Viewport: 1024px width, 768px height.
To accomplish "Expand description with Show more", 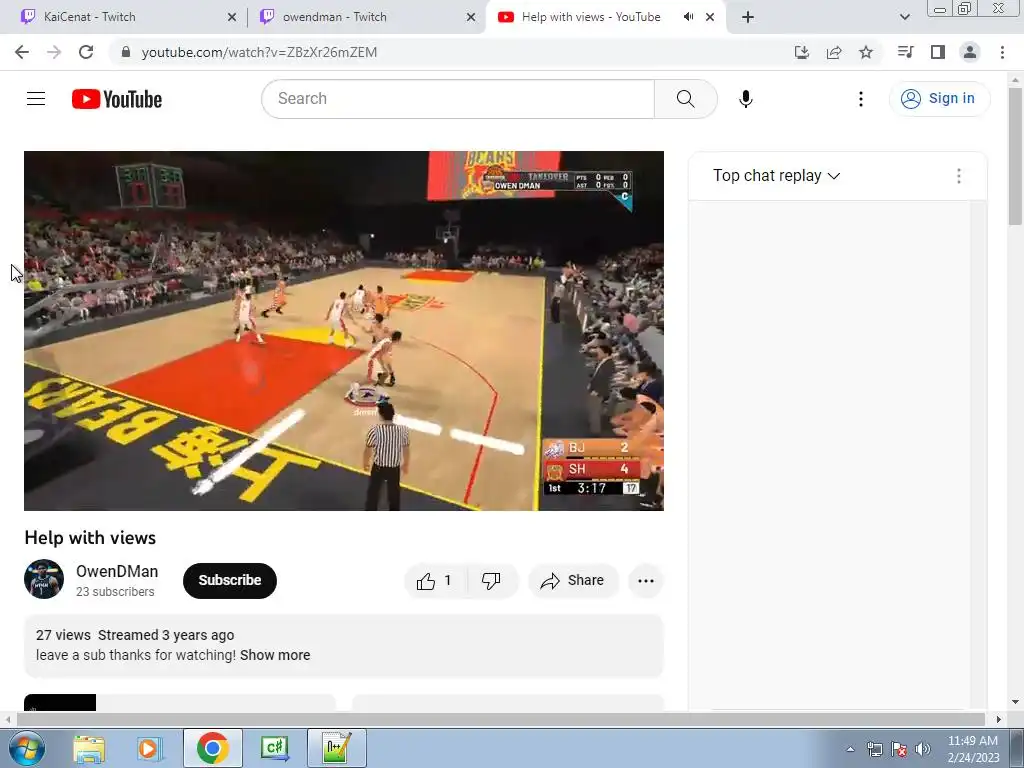I will tap(275, 655).
